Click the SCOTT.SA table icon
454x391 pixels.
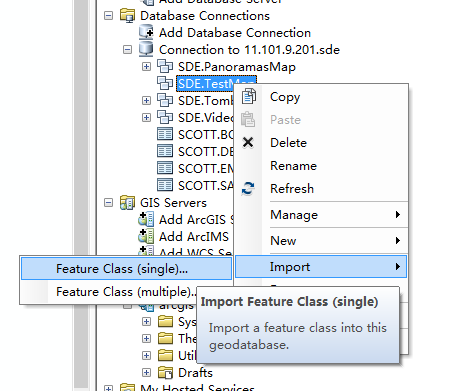(x=165, y=185)
